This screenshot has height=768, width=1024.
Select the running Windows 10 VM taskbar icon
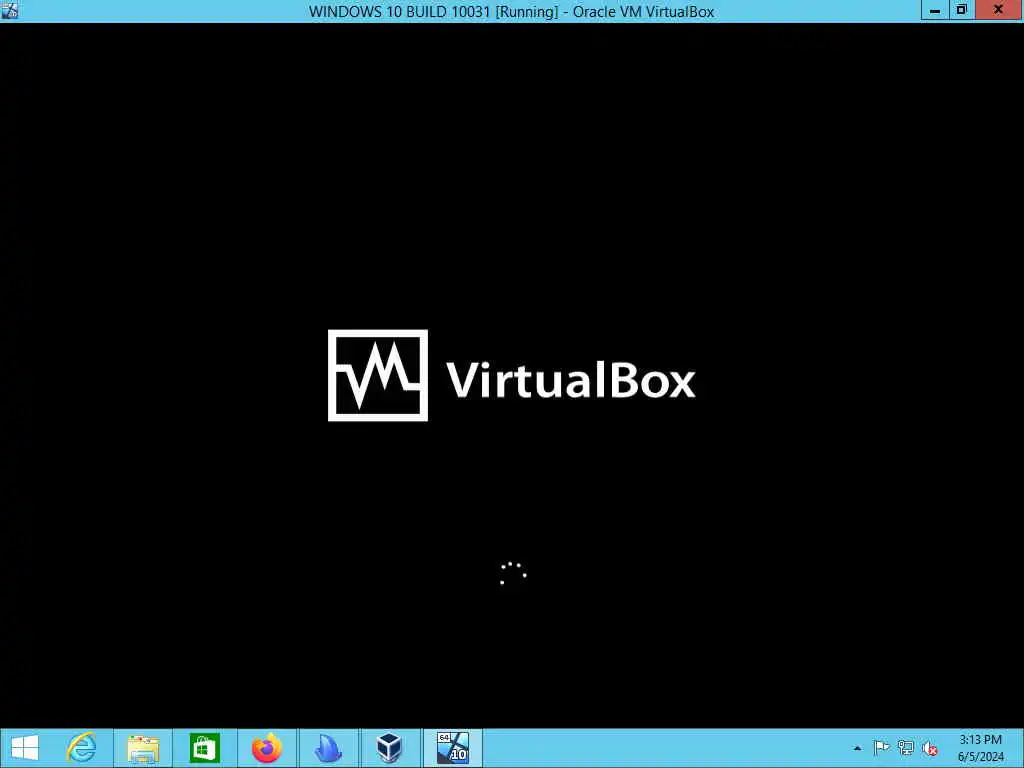(453, 748)
